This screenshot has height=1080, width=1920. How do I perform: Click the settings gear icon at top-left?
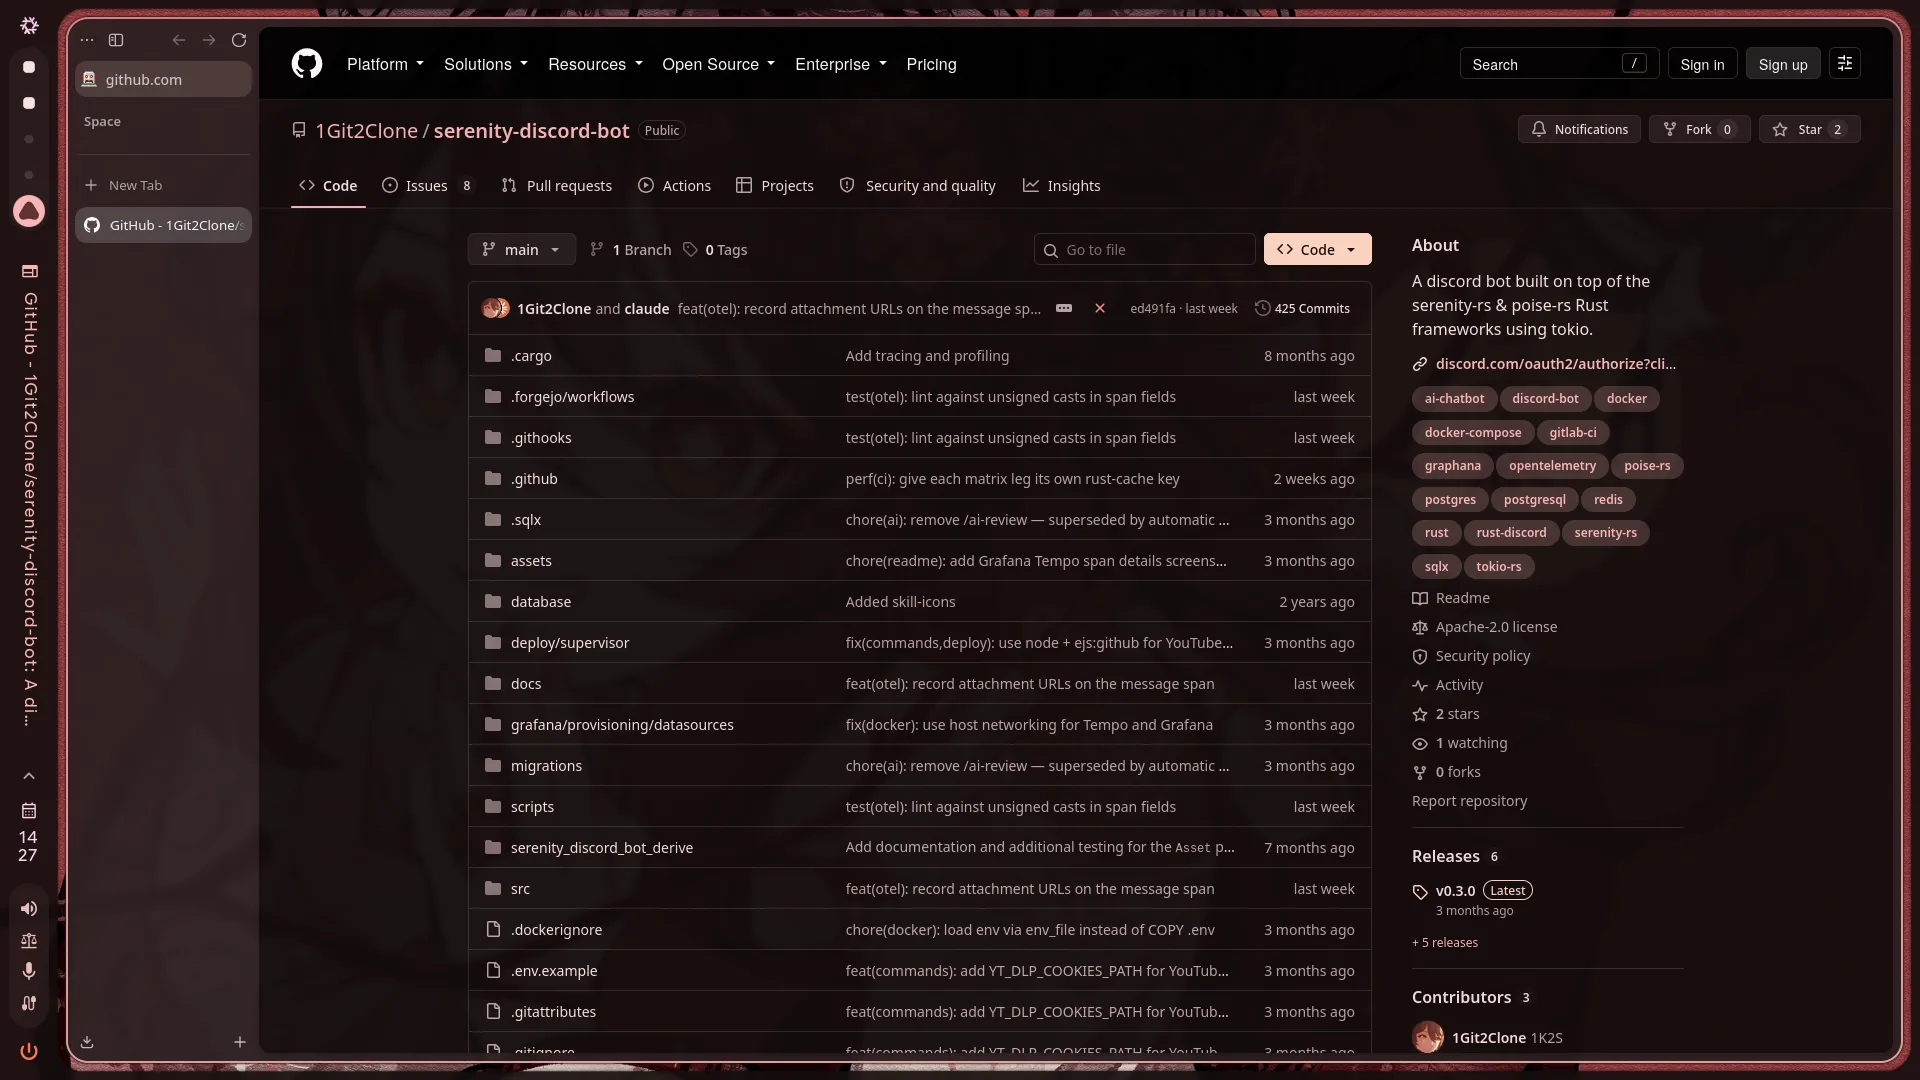coord(29,26)
